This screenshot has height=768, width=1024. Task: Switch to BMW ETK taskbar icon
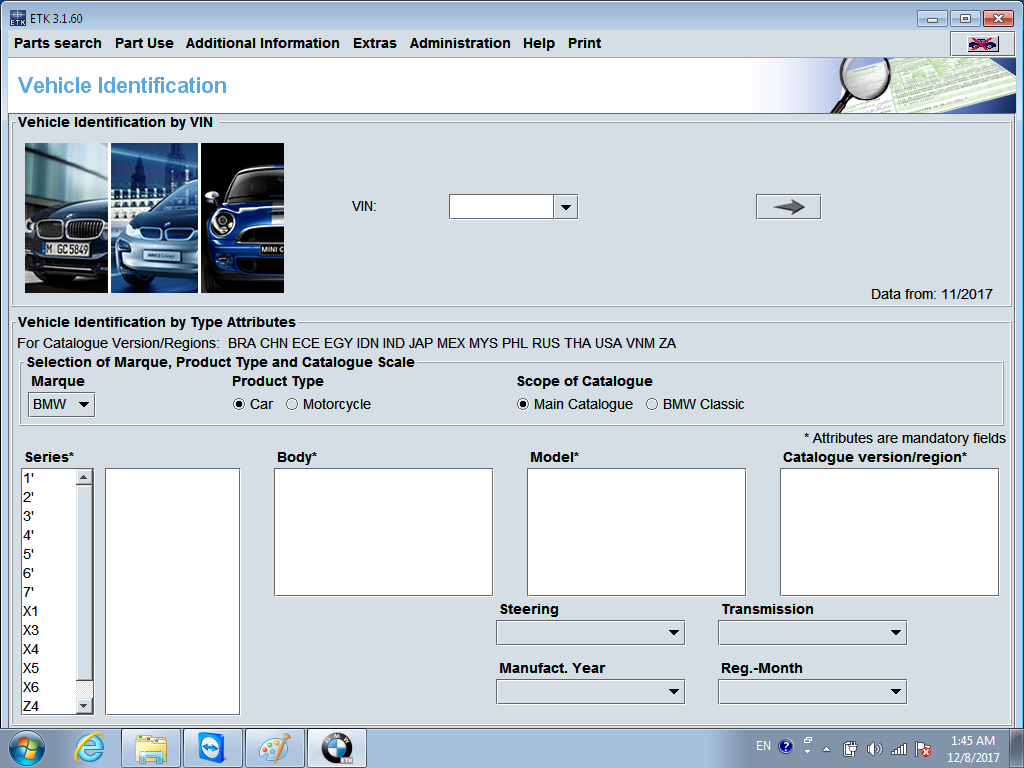click(x=337, y=748)
